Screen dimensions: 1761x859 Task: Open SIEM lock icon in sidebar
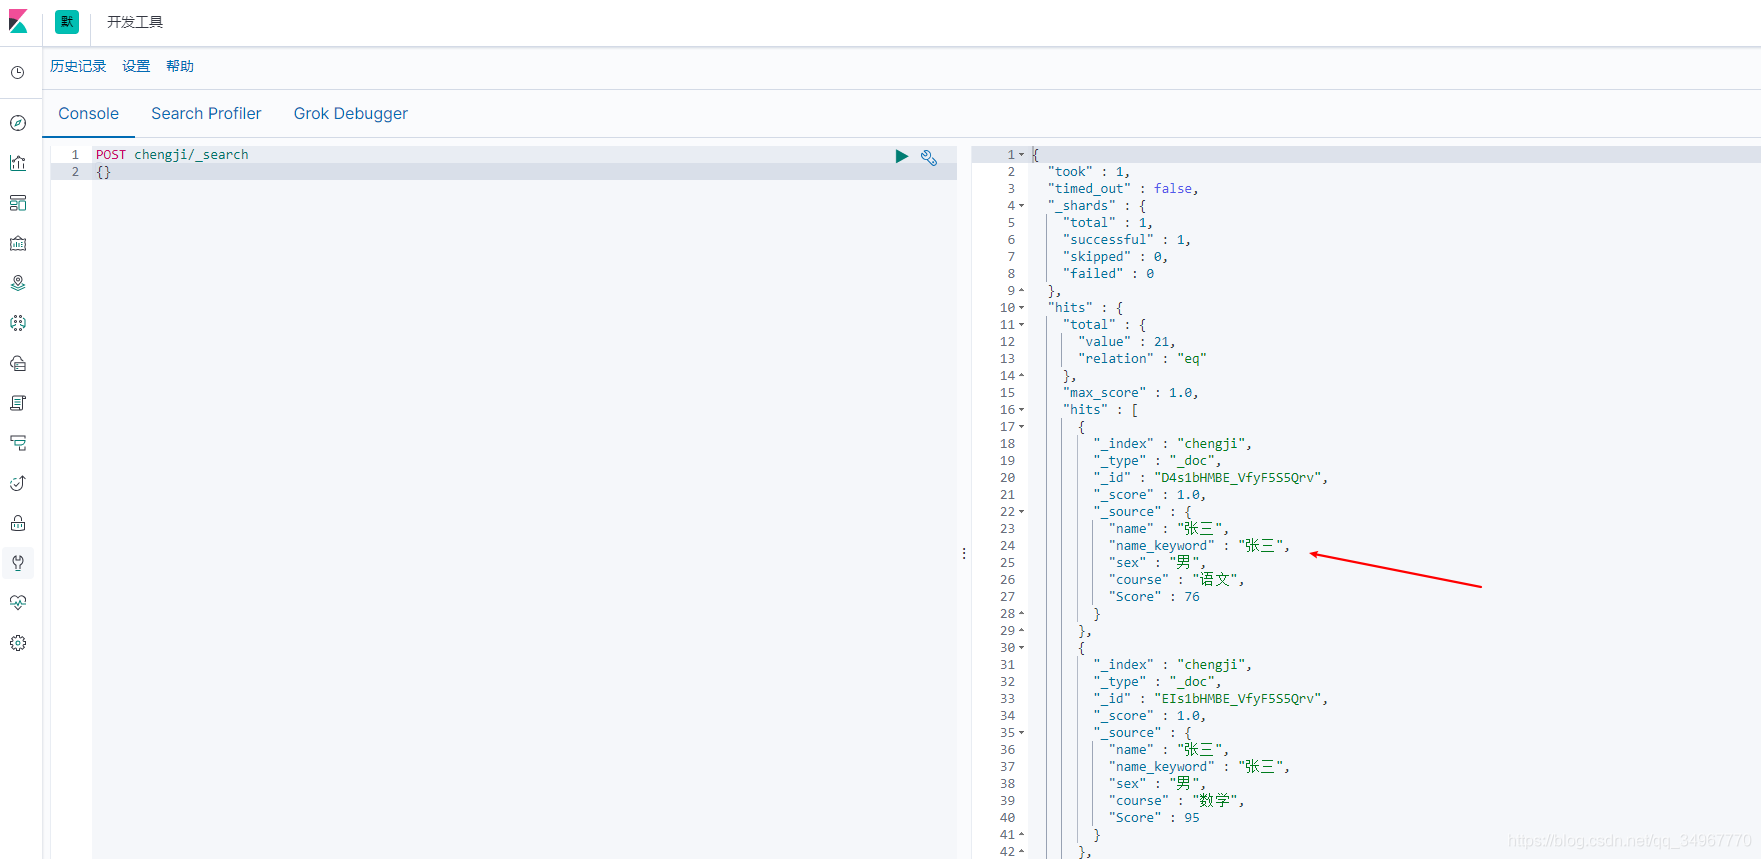coord(18,523)
